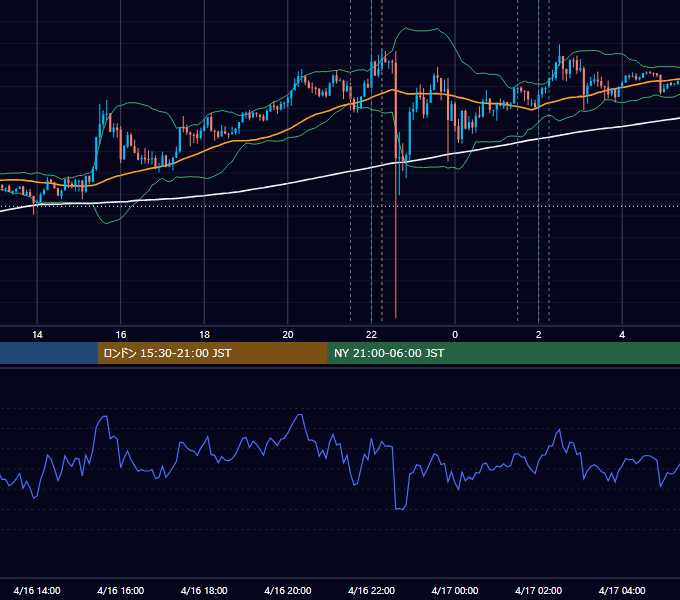This screenshot has height=600, width=680.
Task: Click the price chart time label 0
Action: click(455, 335)
